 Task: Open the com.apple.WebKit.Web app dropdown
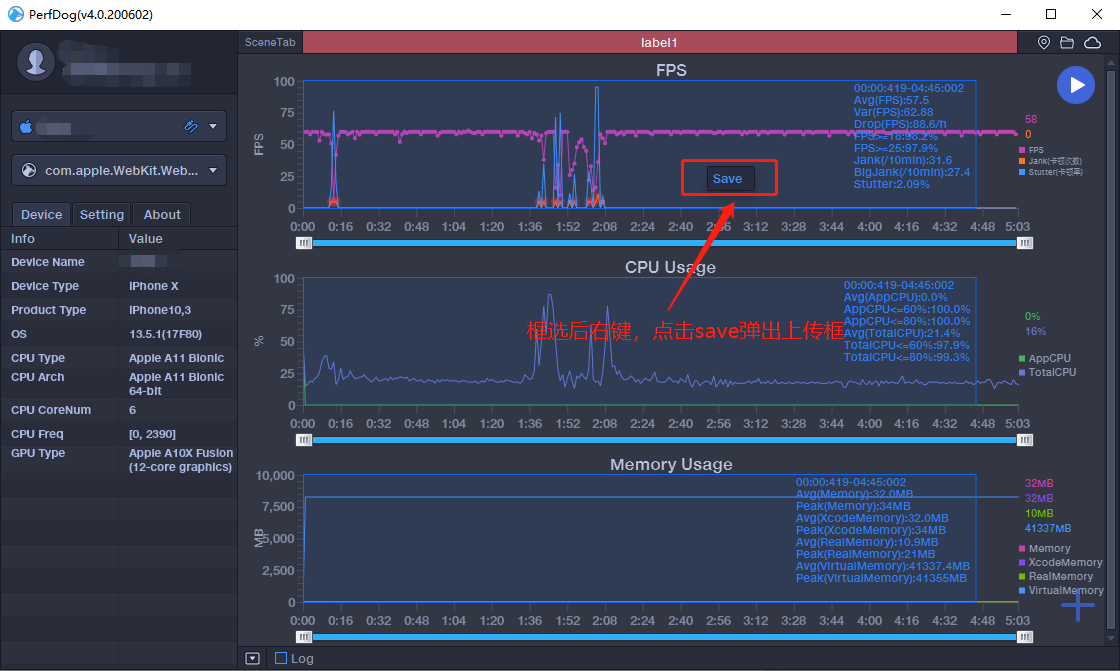click(213, 170)
